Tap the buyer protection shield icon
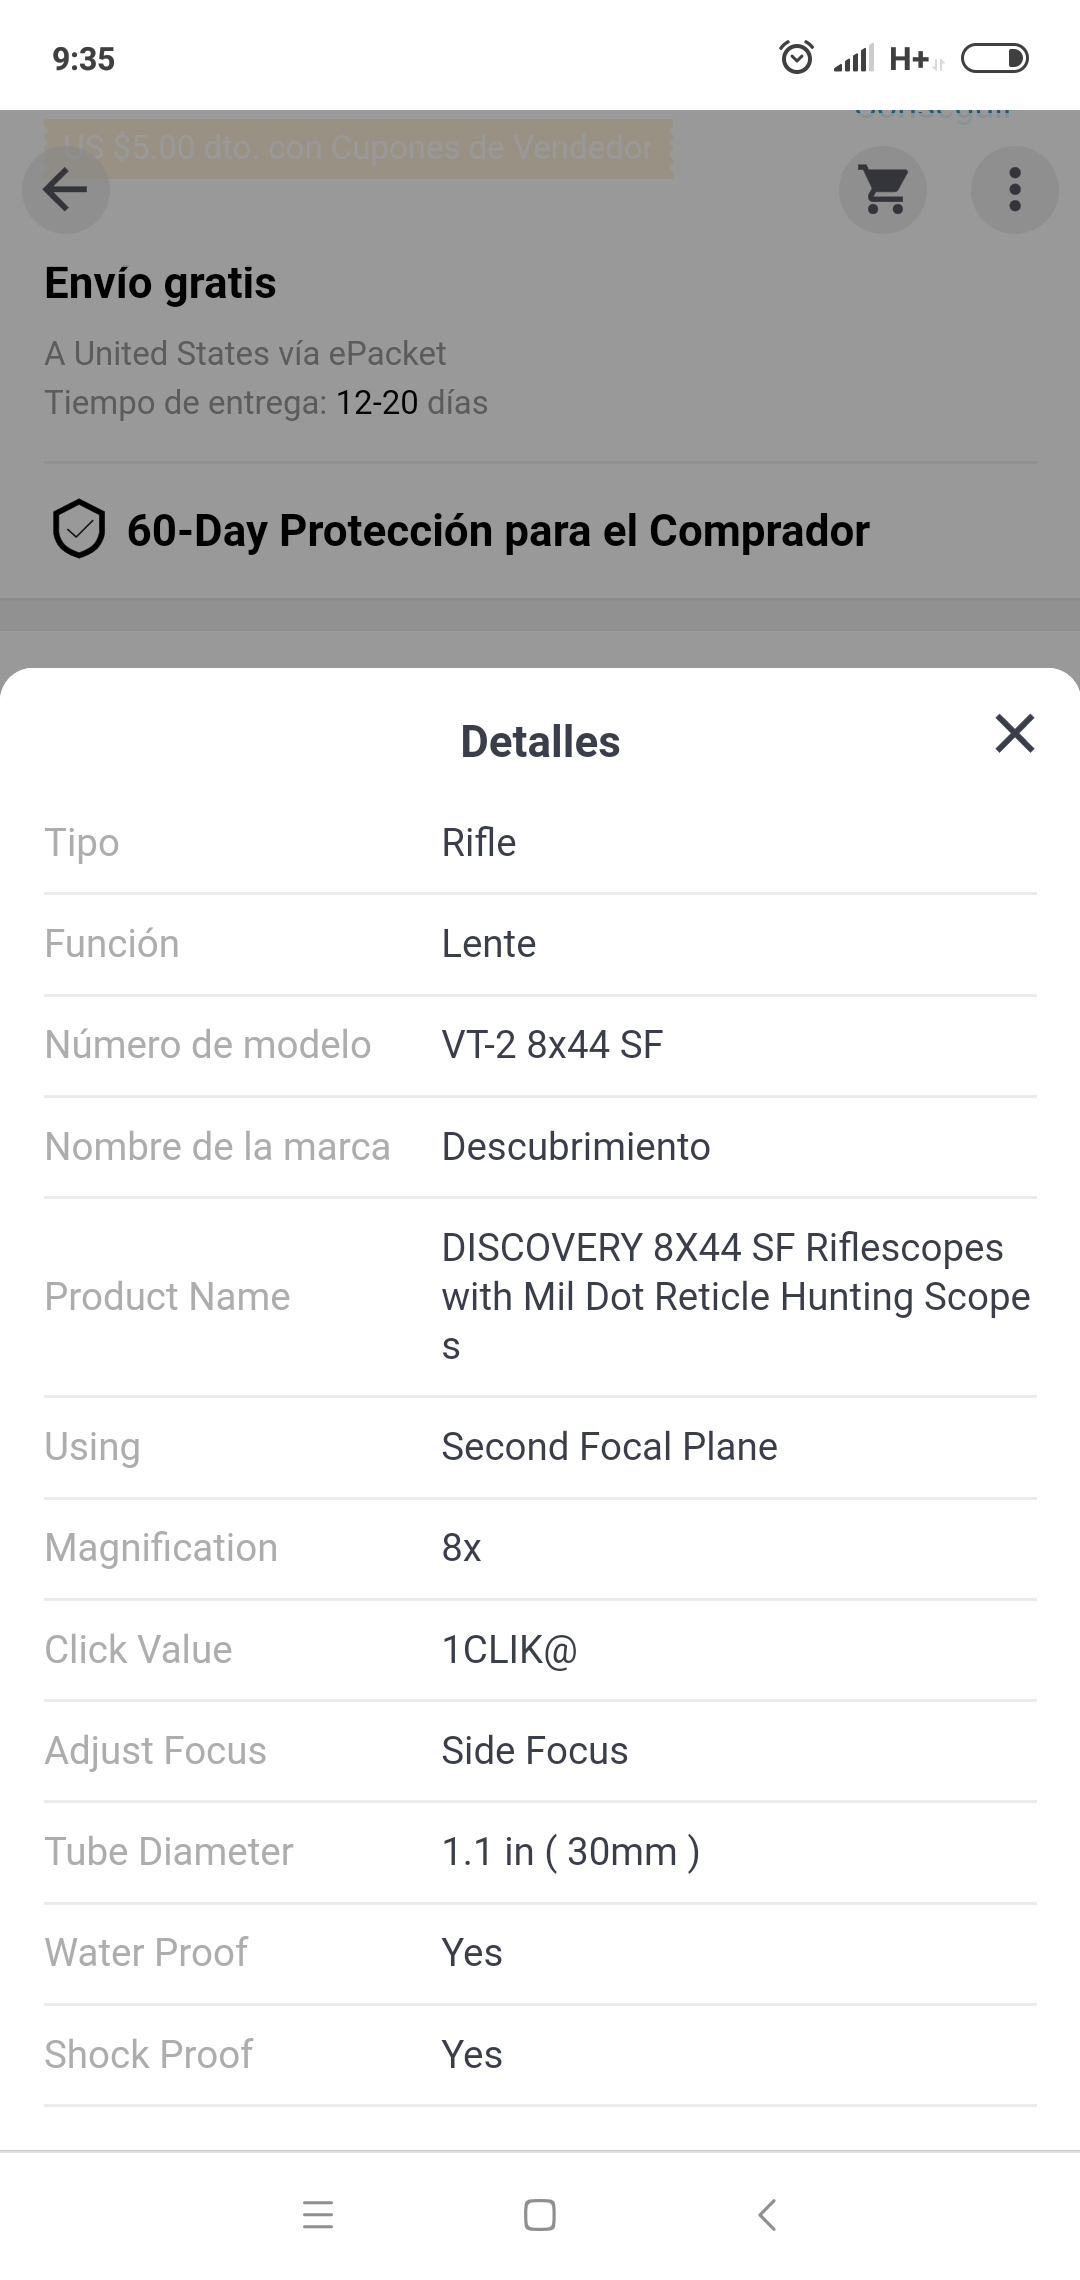This screenshot has width=1080, height=2280. [x=78, y=529]
